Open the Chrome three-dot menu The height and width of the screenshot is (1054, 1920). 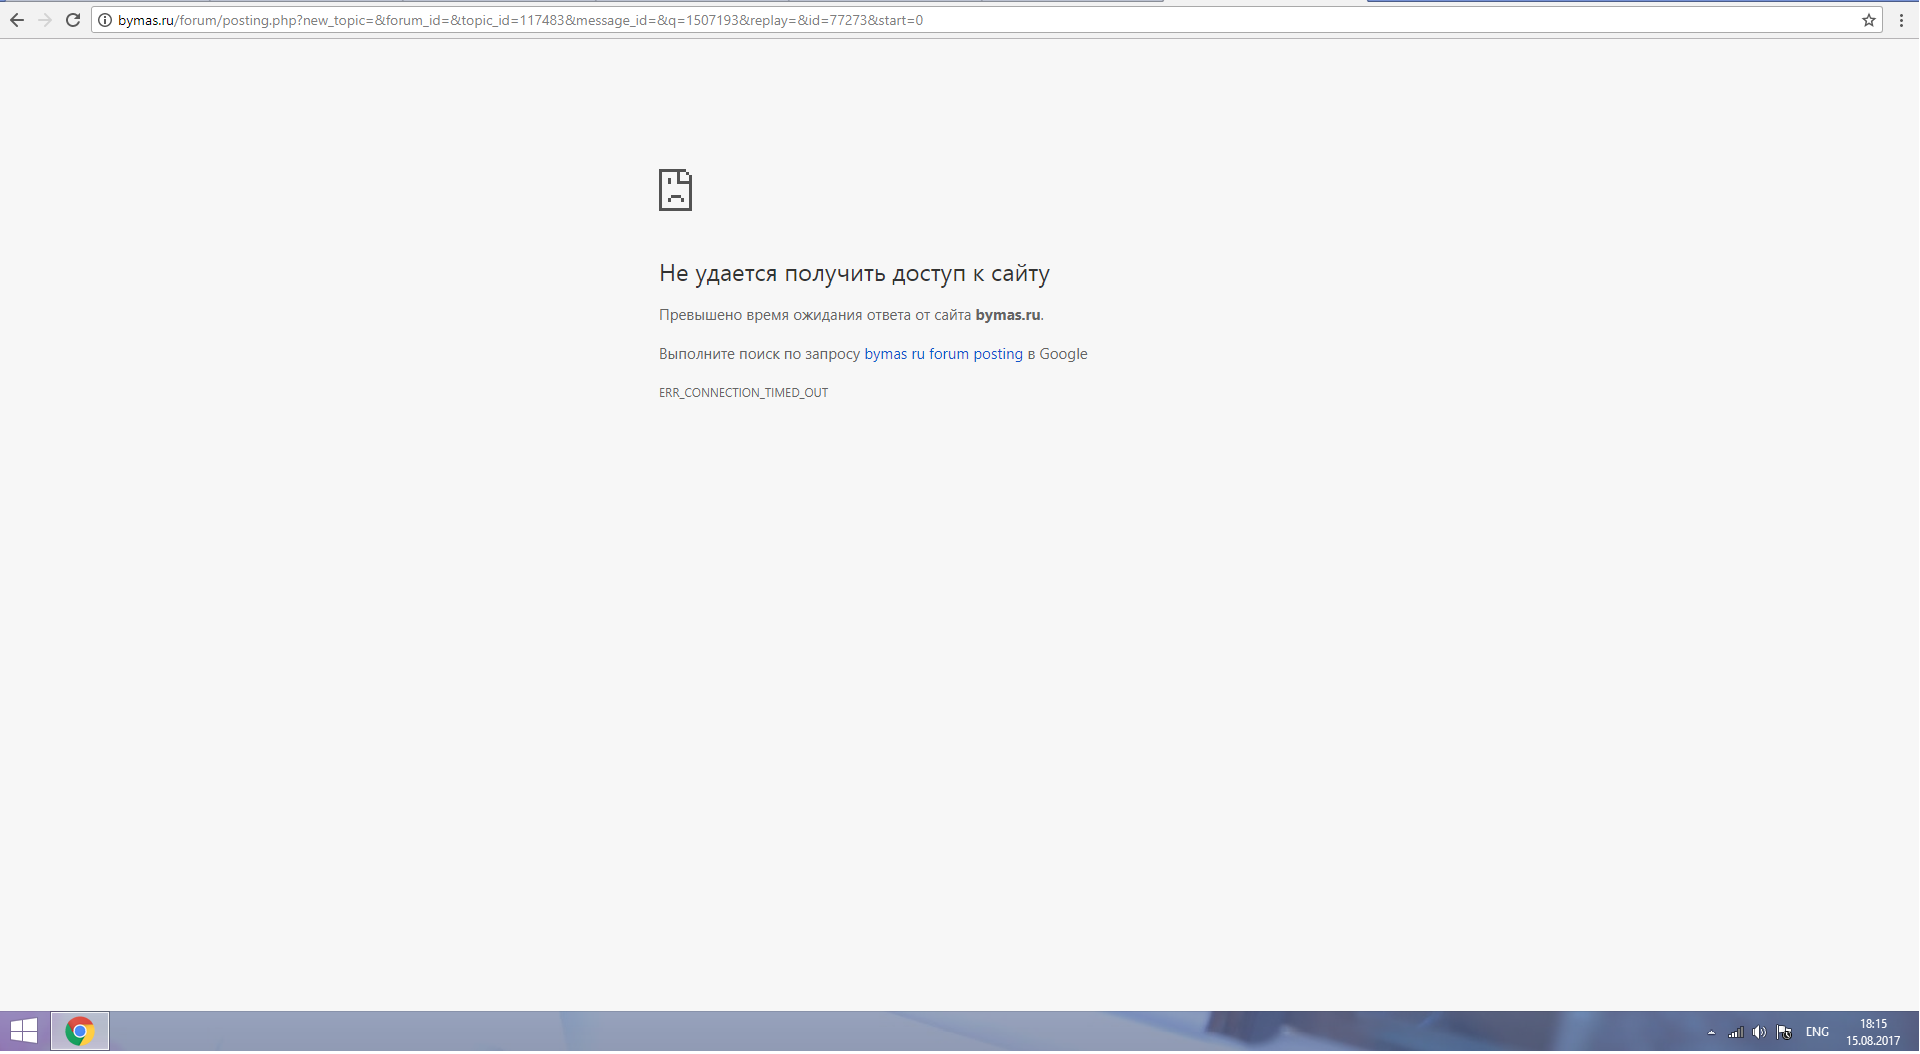[x=1901, y=20]
